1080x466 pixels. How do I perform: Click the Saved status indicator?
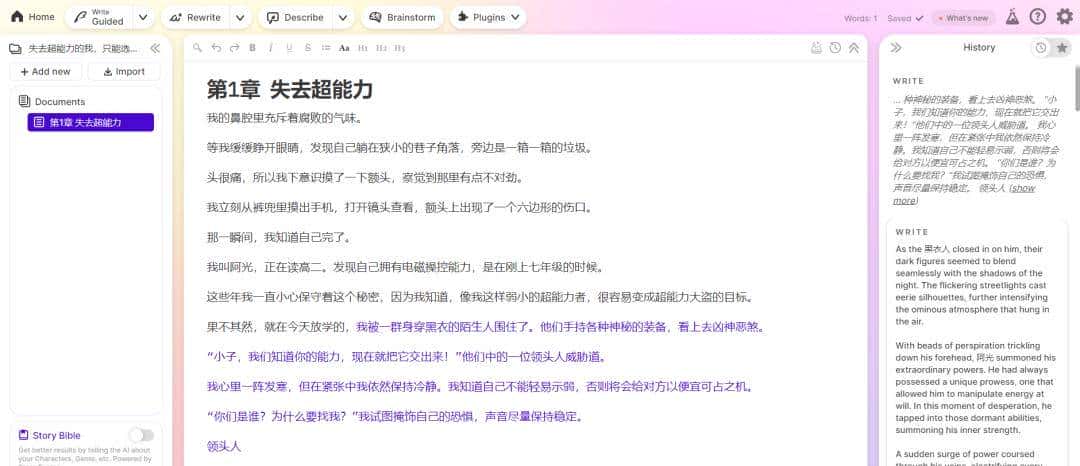click(905, 19)
